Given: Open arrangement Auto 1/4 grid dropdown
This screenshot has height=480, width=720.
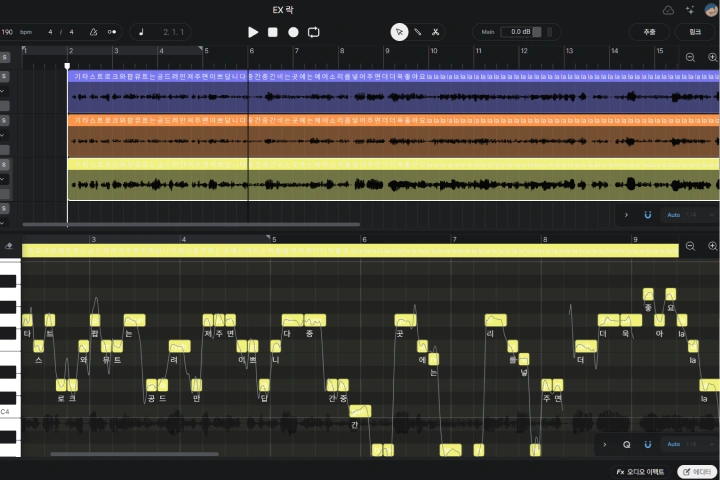Looking at the screenshot, I should coord(688,215).
